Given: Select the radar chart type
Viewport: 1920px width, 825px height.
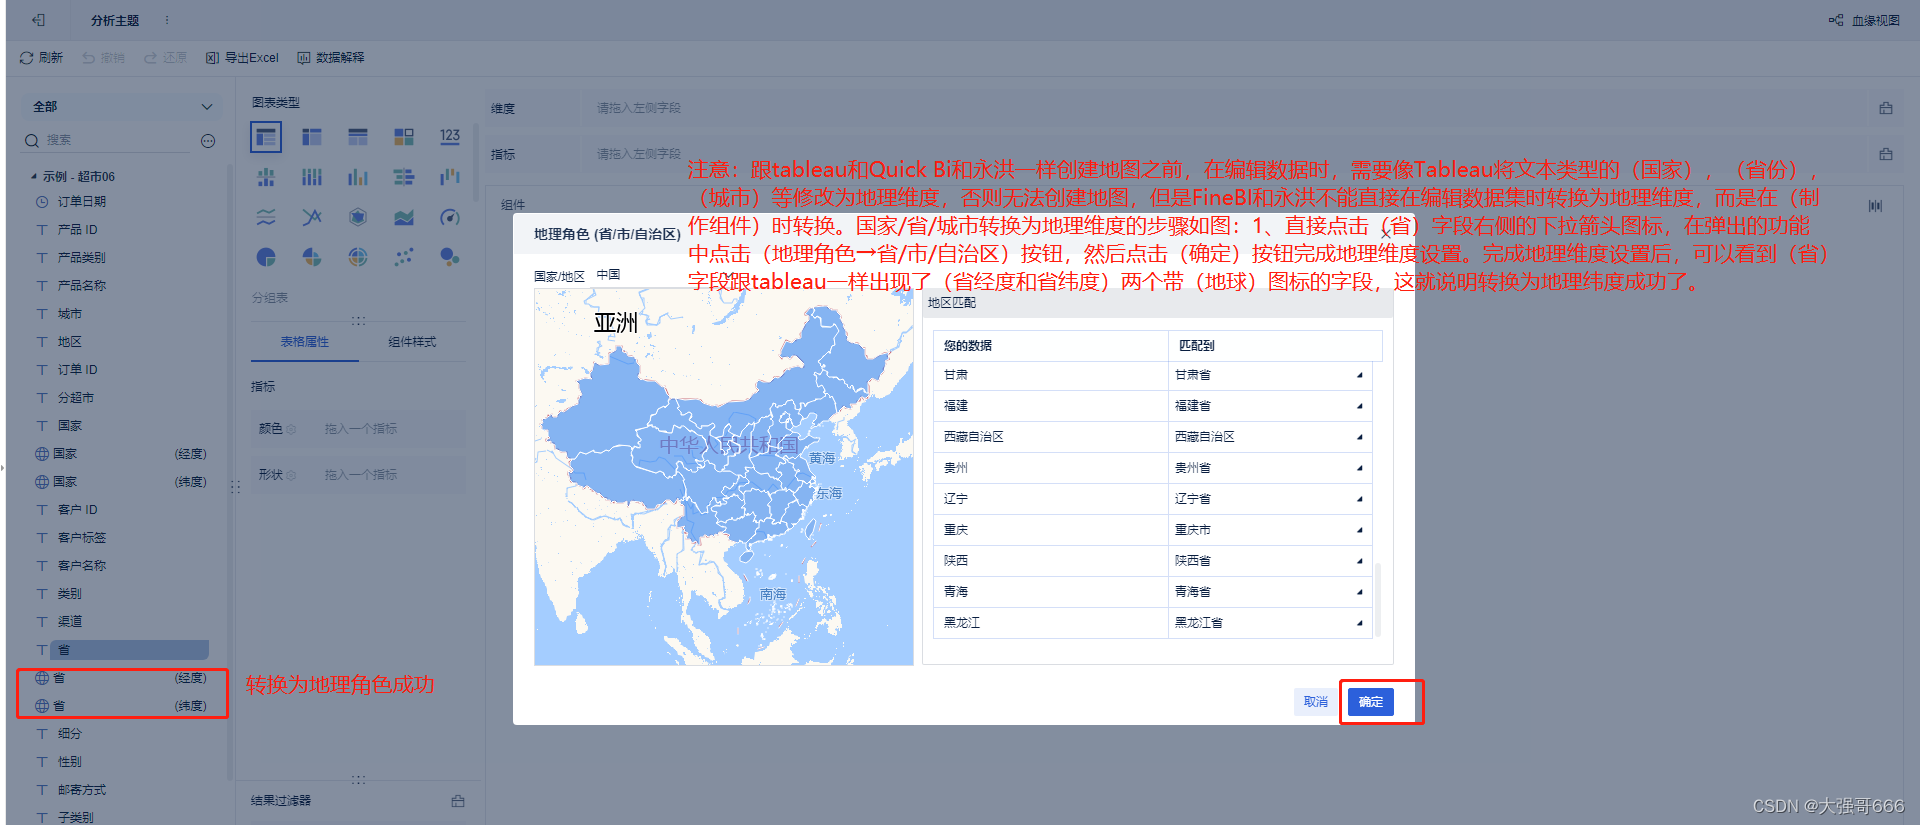Looking at the screenshot, I should coord(358,217).
